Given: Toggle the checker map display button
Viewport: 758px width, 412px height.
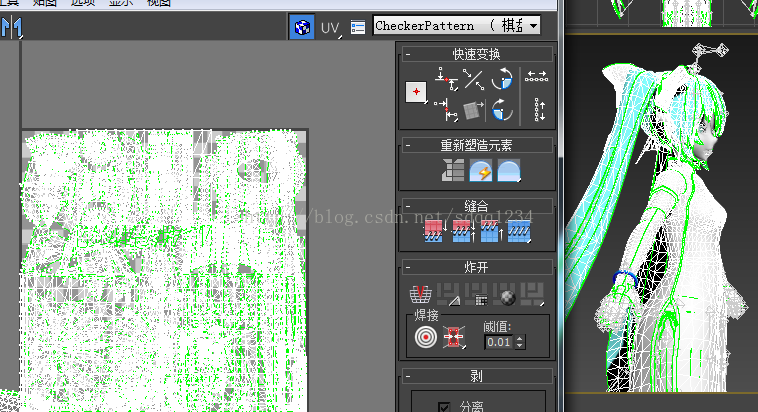Looking at the screenshot, I should tap(302, 27).
